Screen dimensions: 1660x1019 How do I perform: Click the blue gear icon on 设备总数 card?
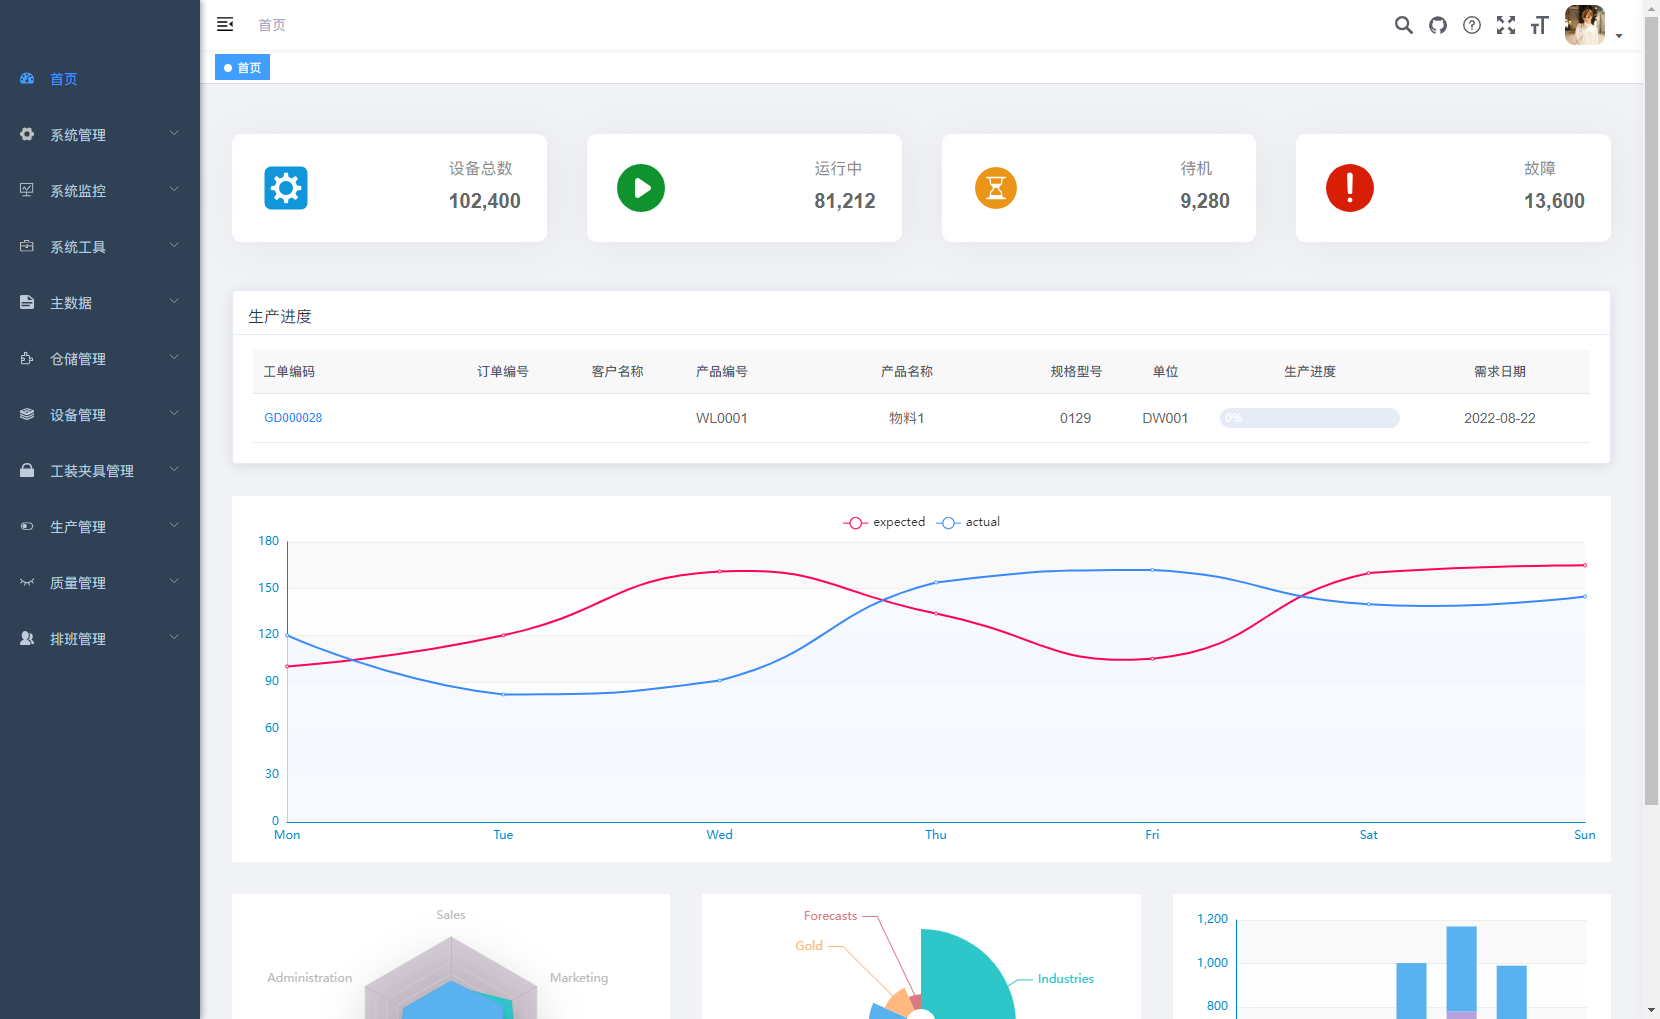(286, 188)
